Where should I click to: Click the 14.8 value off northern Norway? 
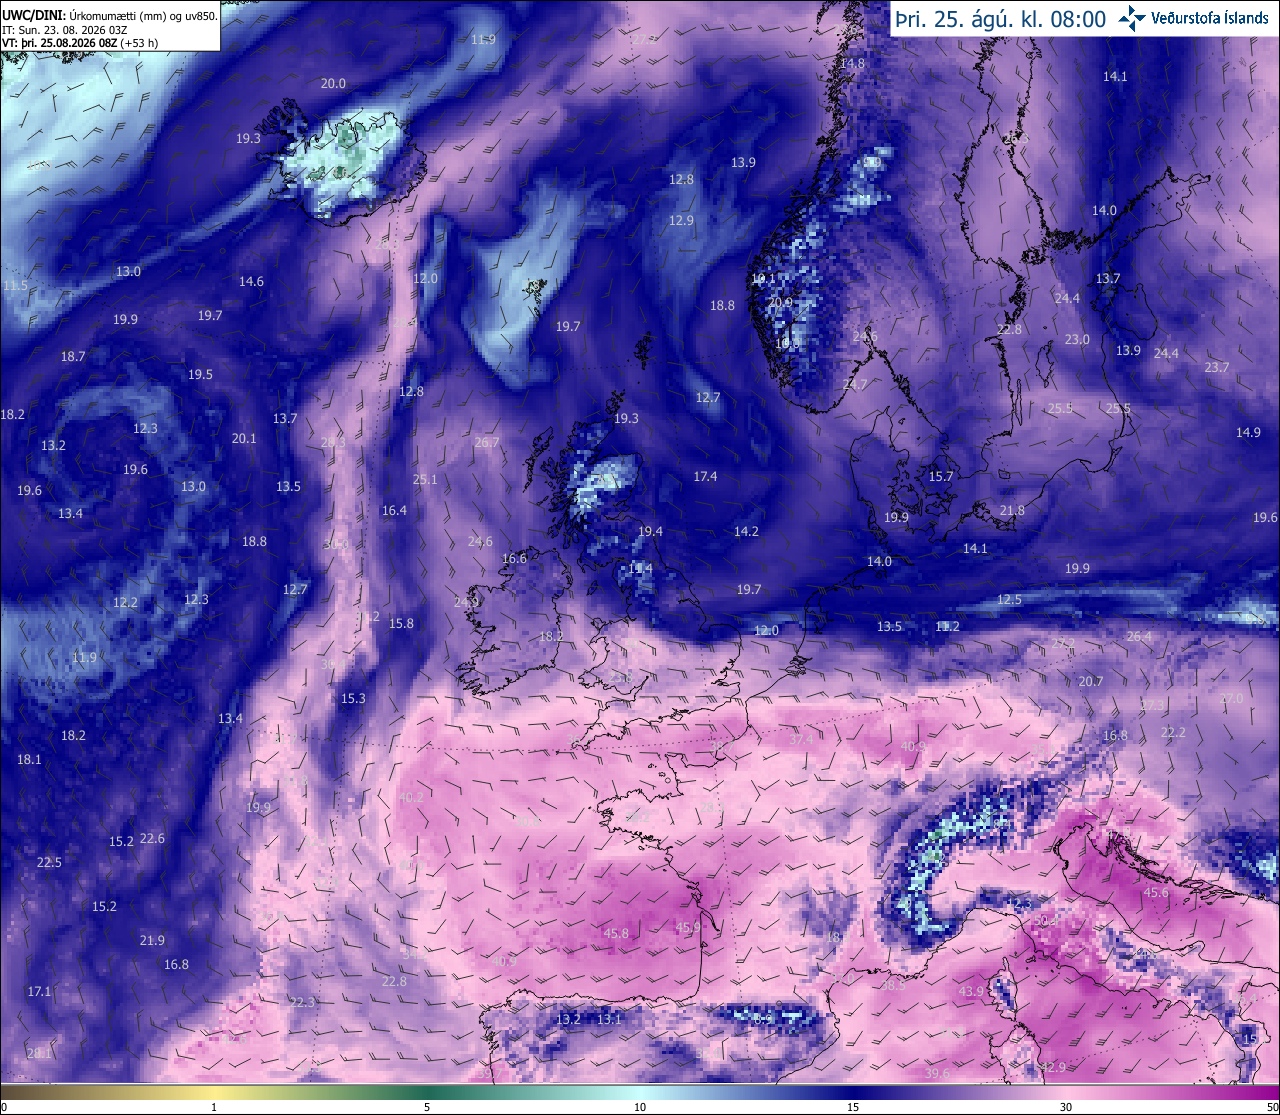tap(852, 64)
